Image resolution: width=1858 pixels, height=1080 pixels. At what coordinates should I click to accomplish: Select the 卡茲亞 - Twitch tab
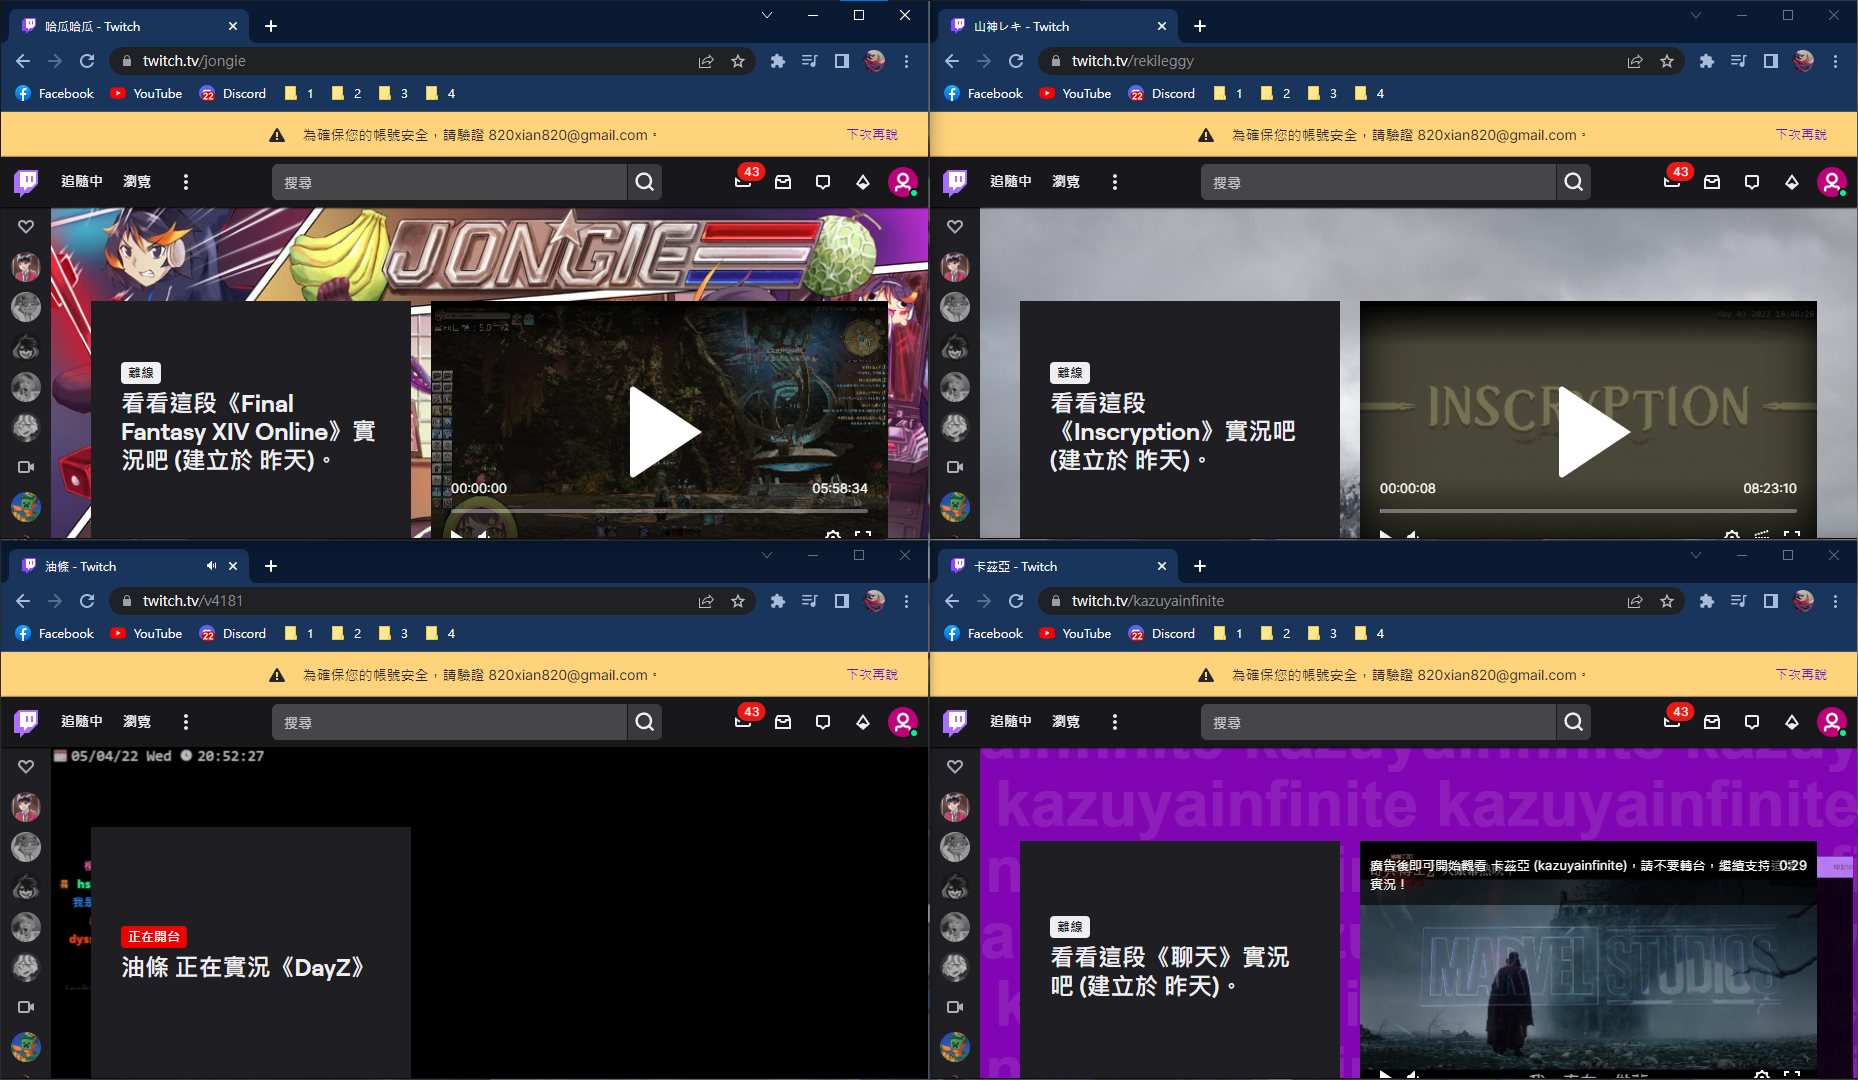click(x=1057, y=567)
